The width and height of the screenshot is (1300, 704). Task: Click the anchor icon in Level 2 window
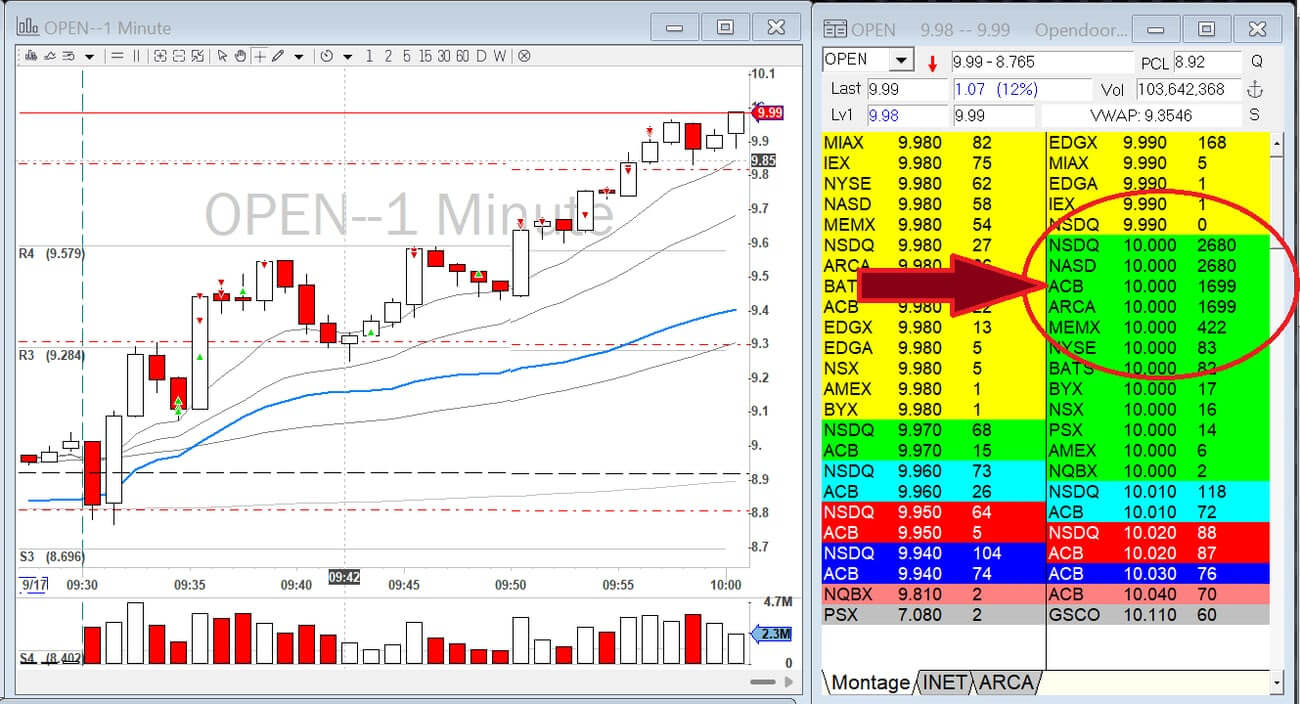click(x=1256, y=89)
